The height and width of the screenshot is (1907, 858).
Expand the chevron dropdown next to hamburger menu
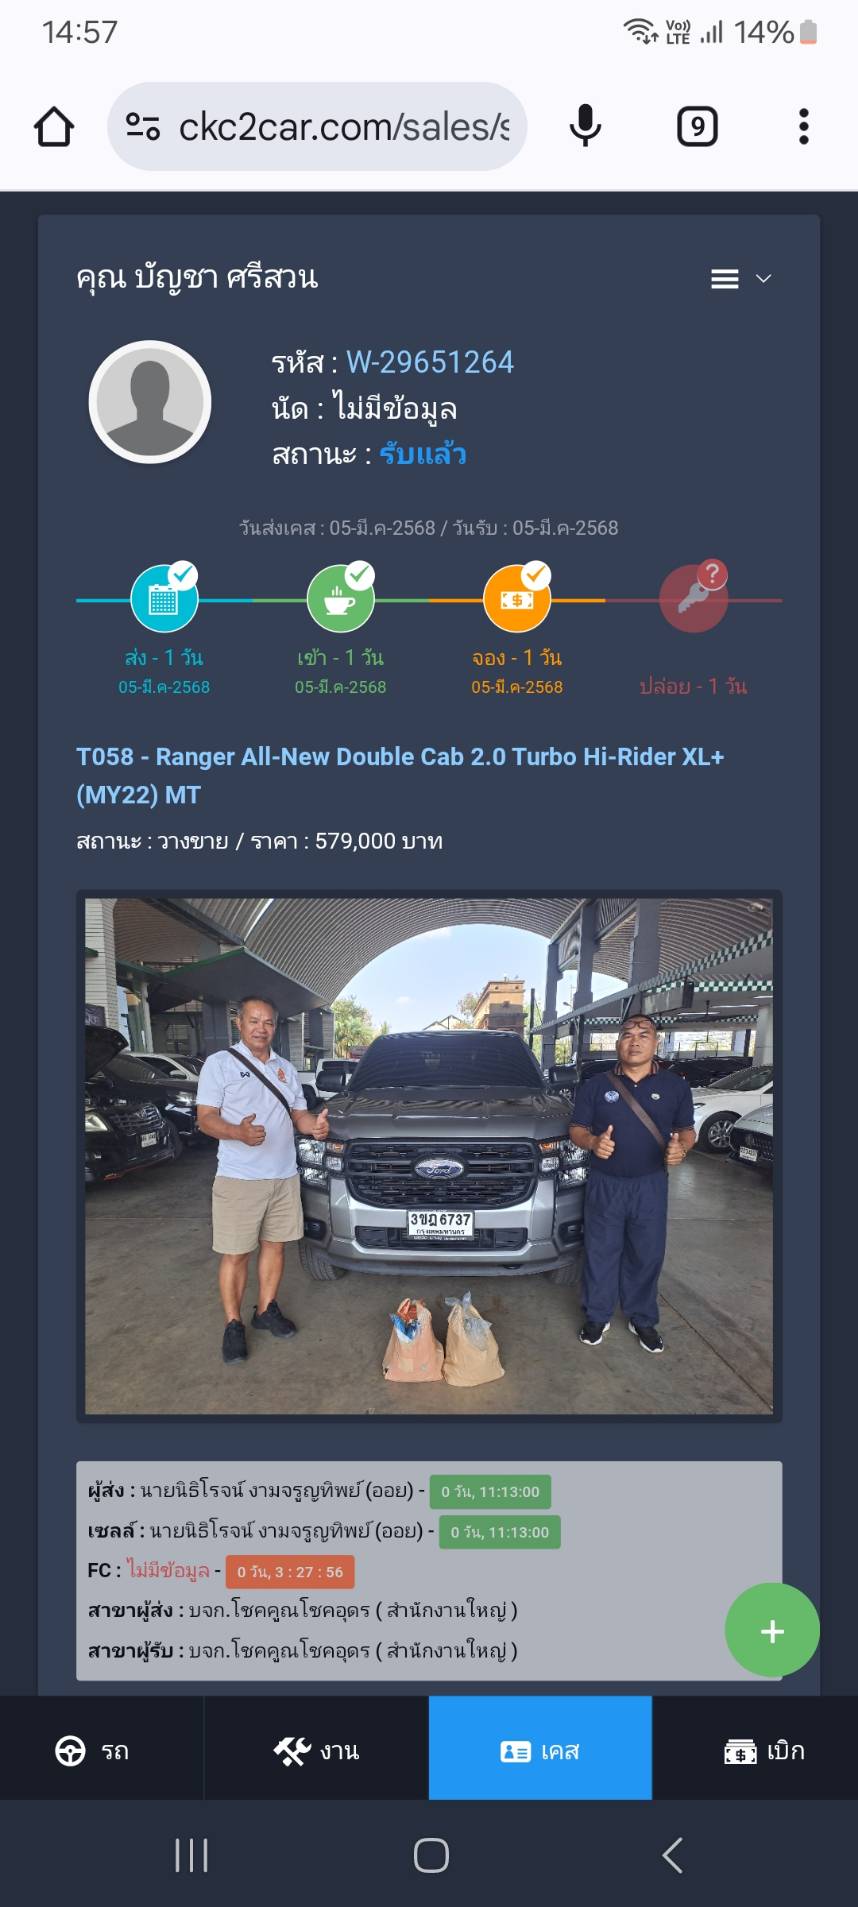pyautogui.click(x=764, y=279)
